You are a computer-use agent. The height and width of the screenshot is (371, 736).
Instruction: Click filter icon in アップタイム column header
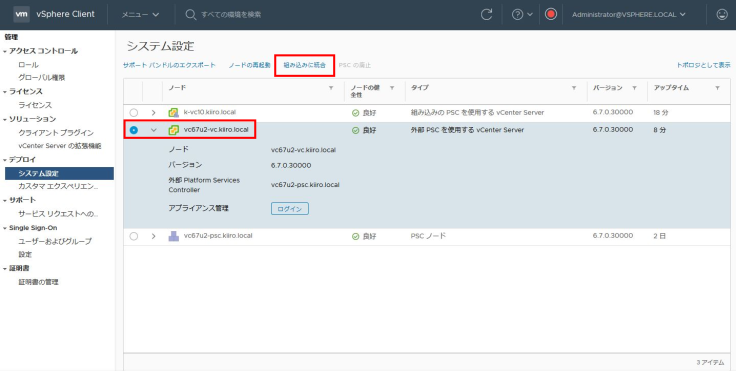[x=717, y=88]
